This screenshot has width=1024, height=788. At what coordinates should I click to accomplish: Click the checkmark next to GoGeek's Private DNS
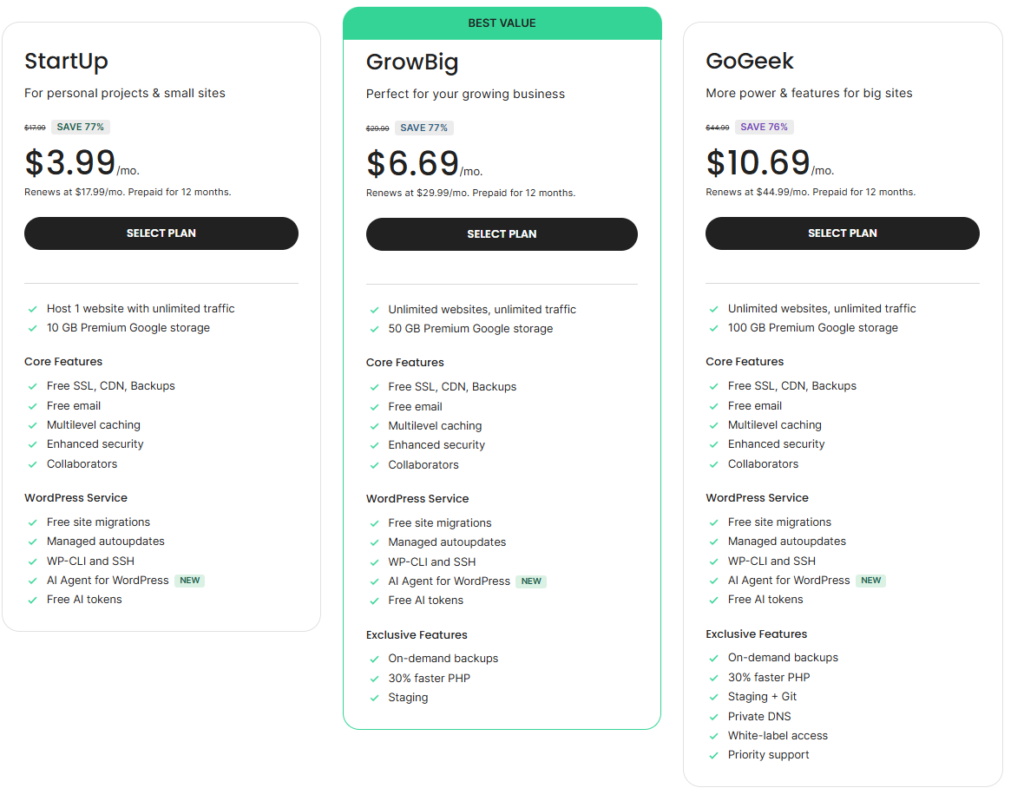tap(713, 716)
